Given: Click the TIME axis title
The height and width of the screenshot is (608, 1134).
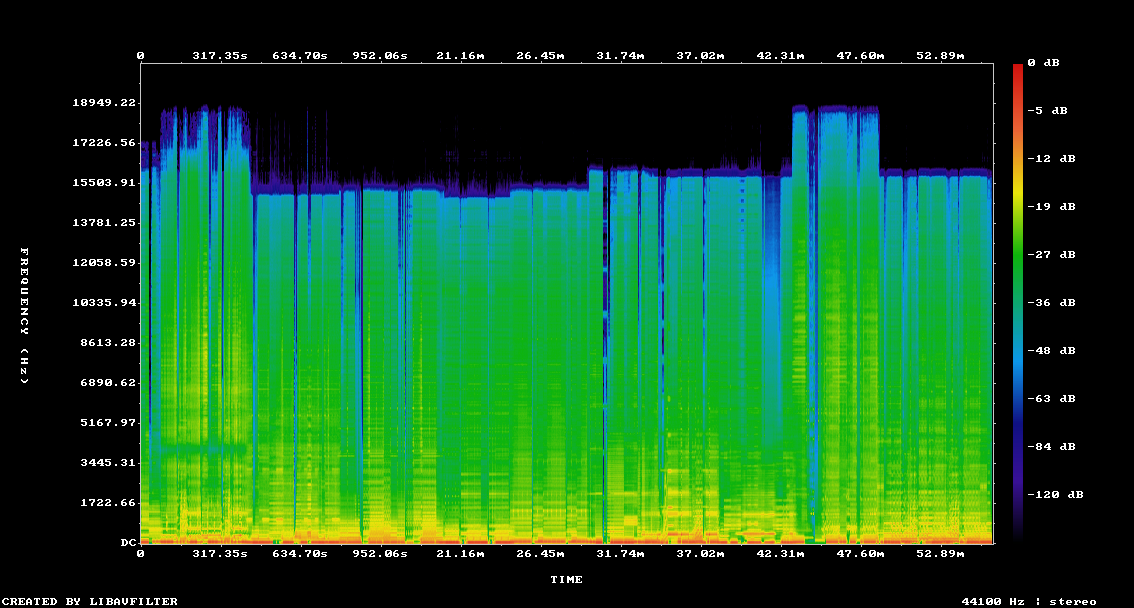Looking at the screenshot, I should click(x=566, y=580).
